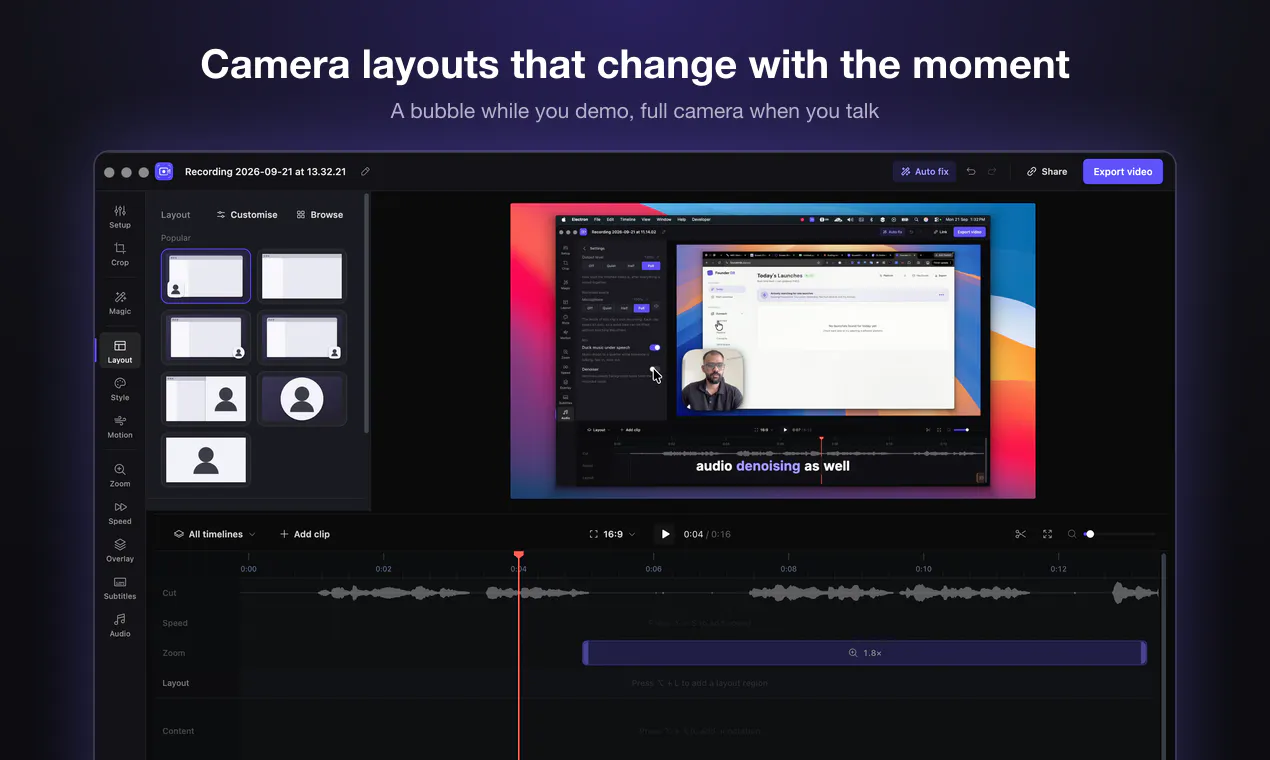Screen dimensions: 1270x760
Task: Click the Add clip button
Action: coord(305,534)
